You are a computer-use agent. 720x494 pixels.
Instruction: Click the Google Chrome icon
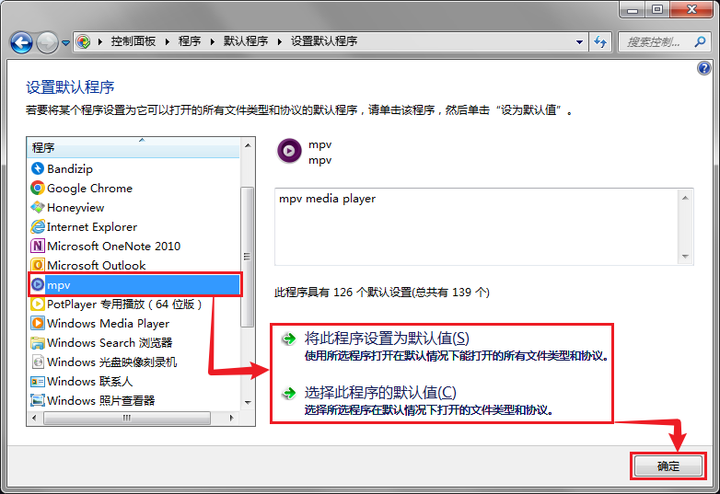(37, 188)
